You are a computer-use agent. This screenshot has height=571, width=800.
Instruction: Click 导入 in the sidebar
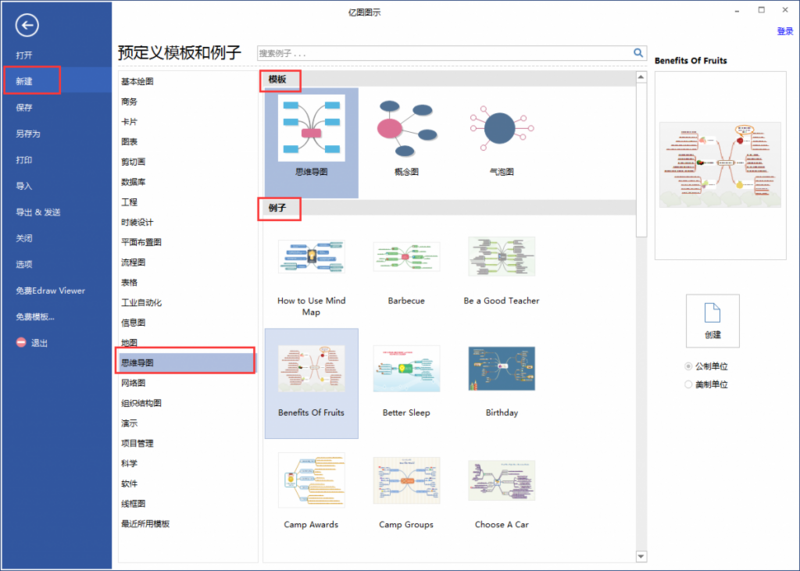click(x=24, y=186)
